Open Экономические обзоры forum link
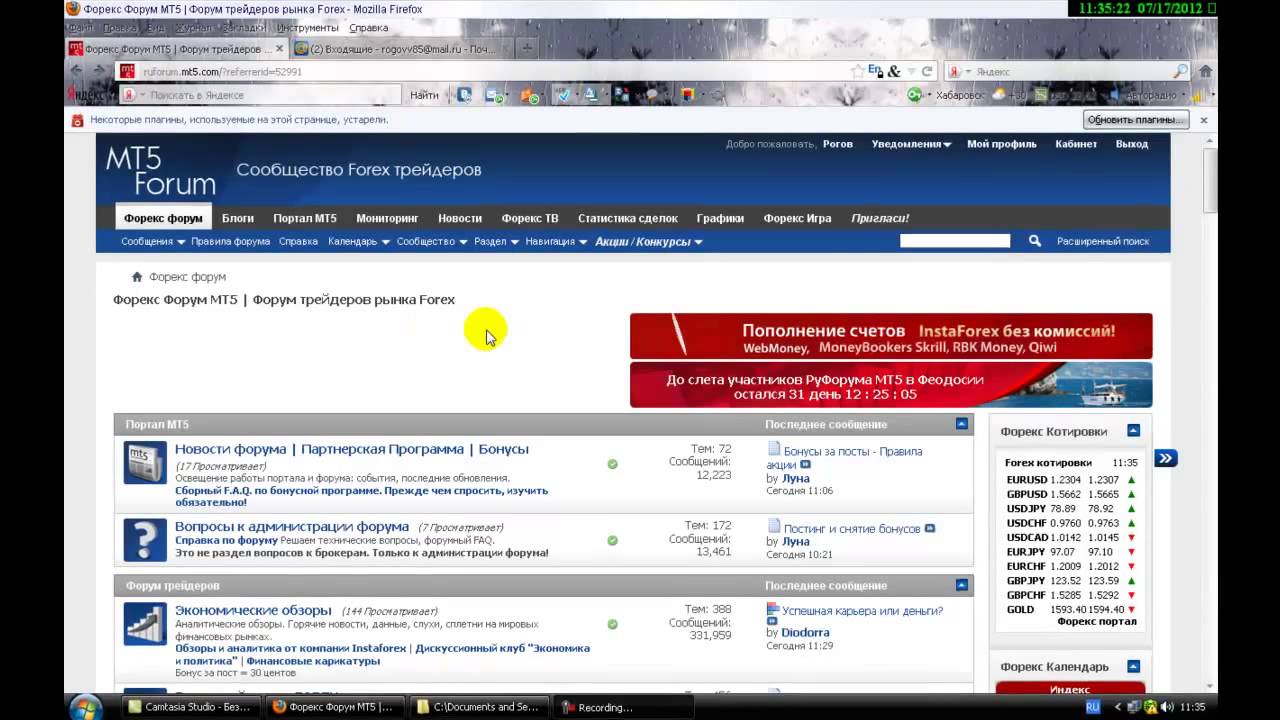This screenshot has height=720, width=1280. 253,610
